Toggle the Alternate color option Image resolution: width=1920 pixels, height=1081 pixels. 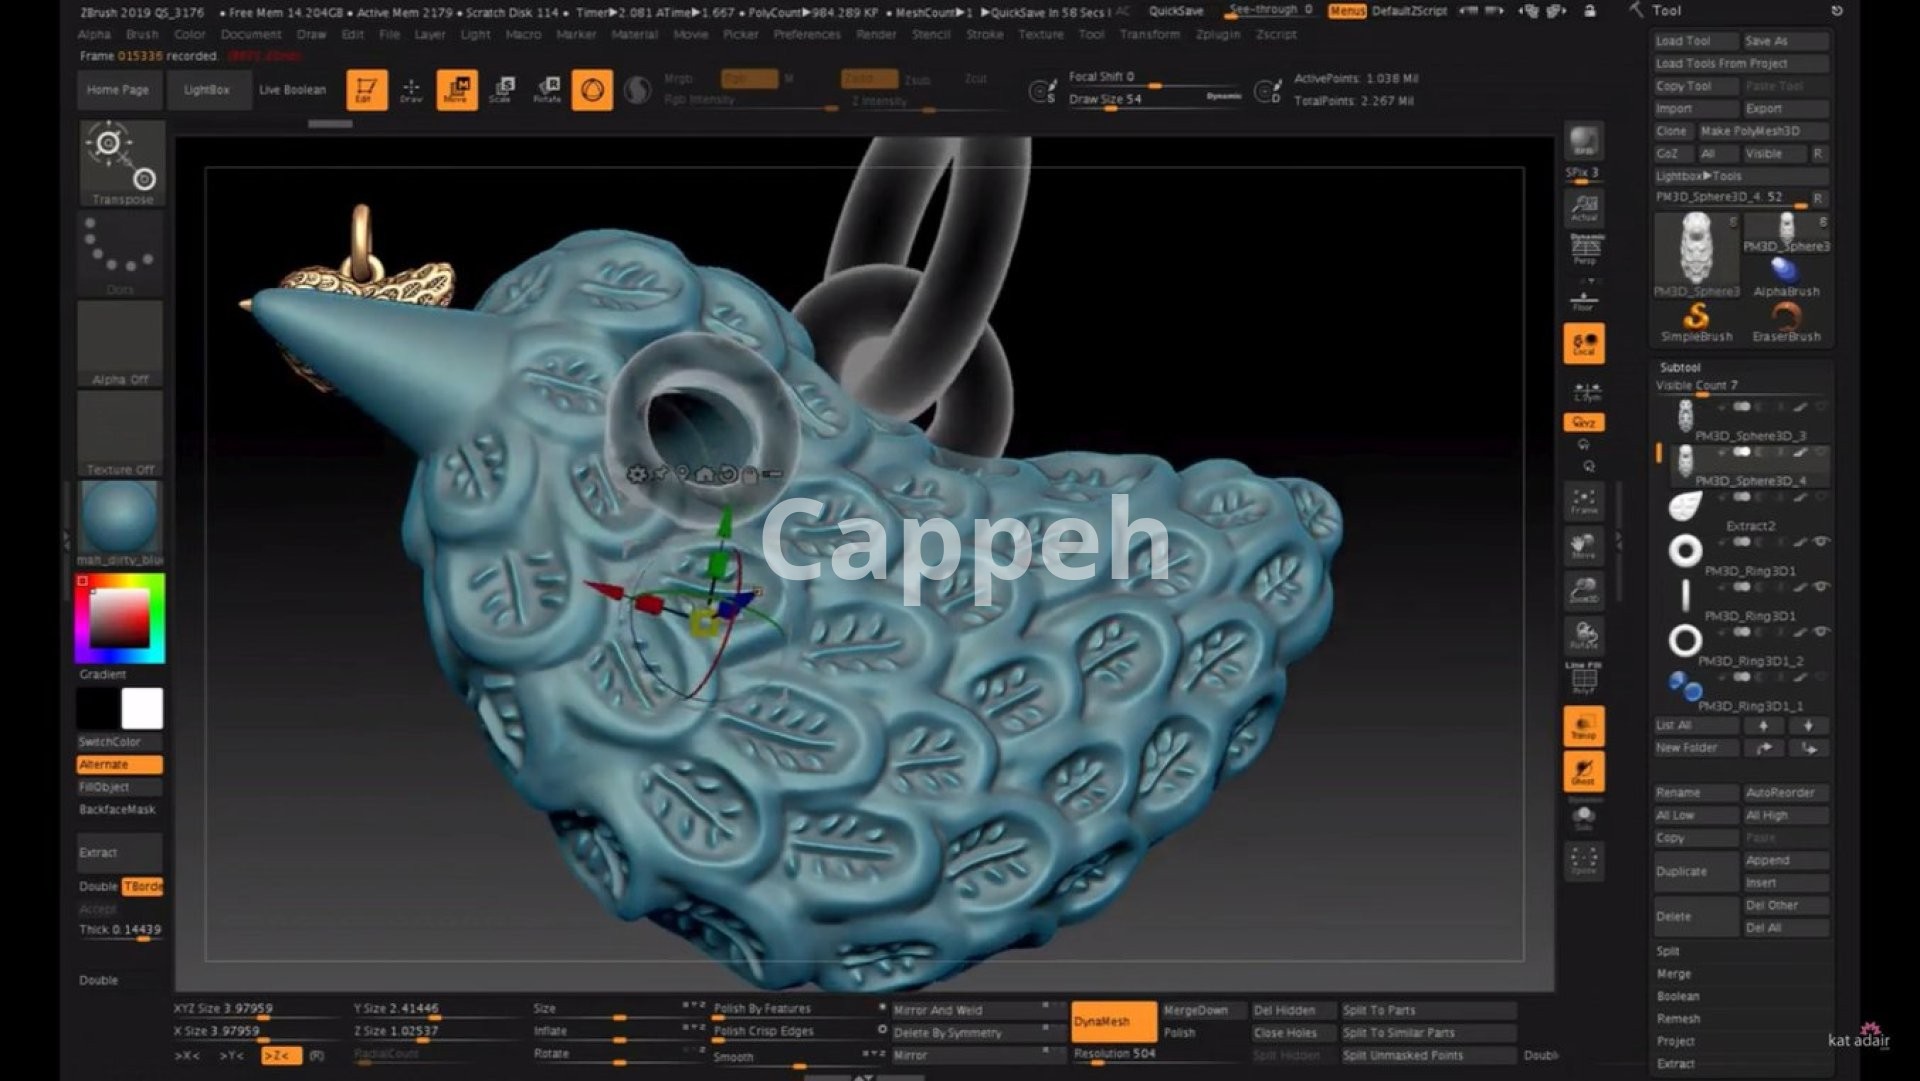tap(119, 765)
